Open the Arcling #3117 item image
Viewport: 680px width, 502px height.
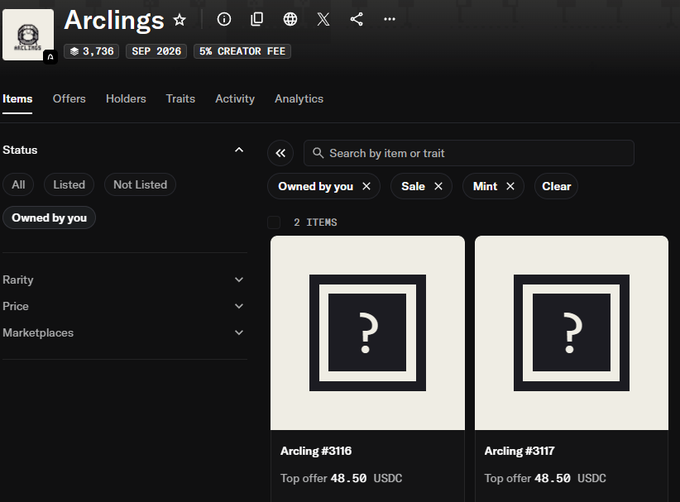572,333
